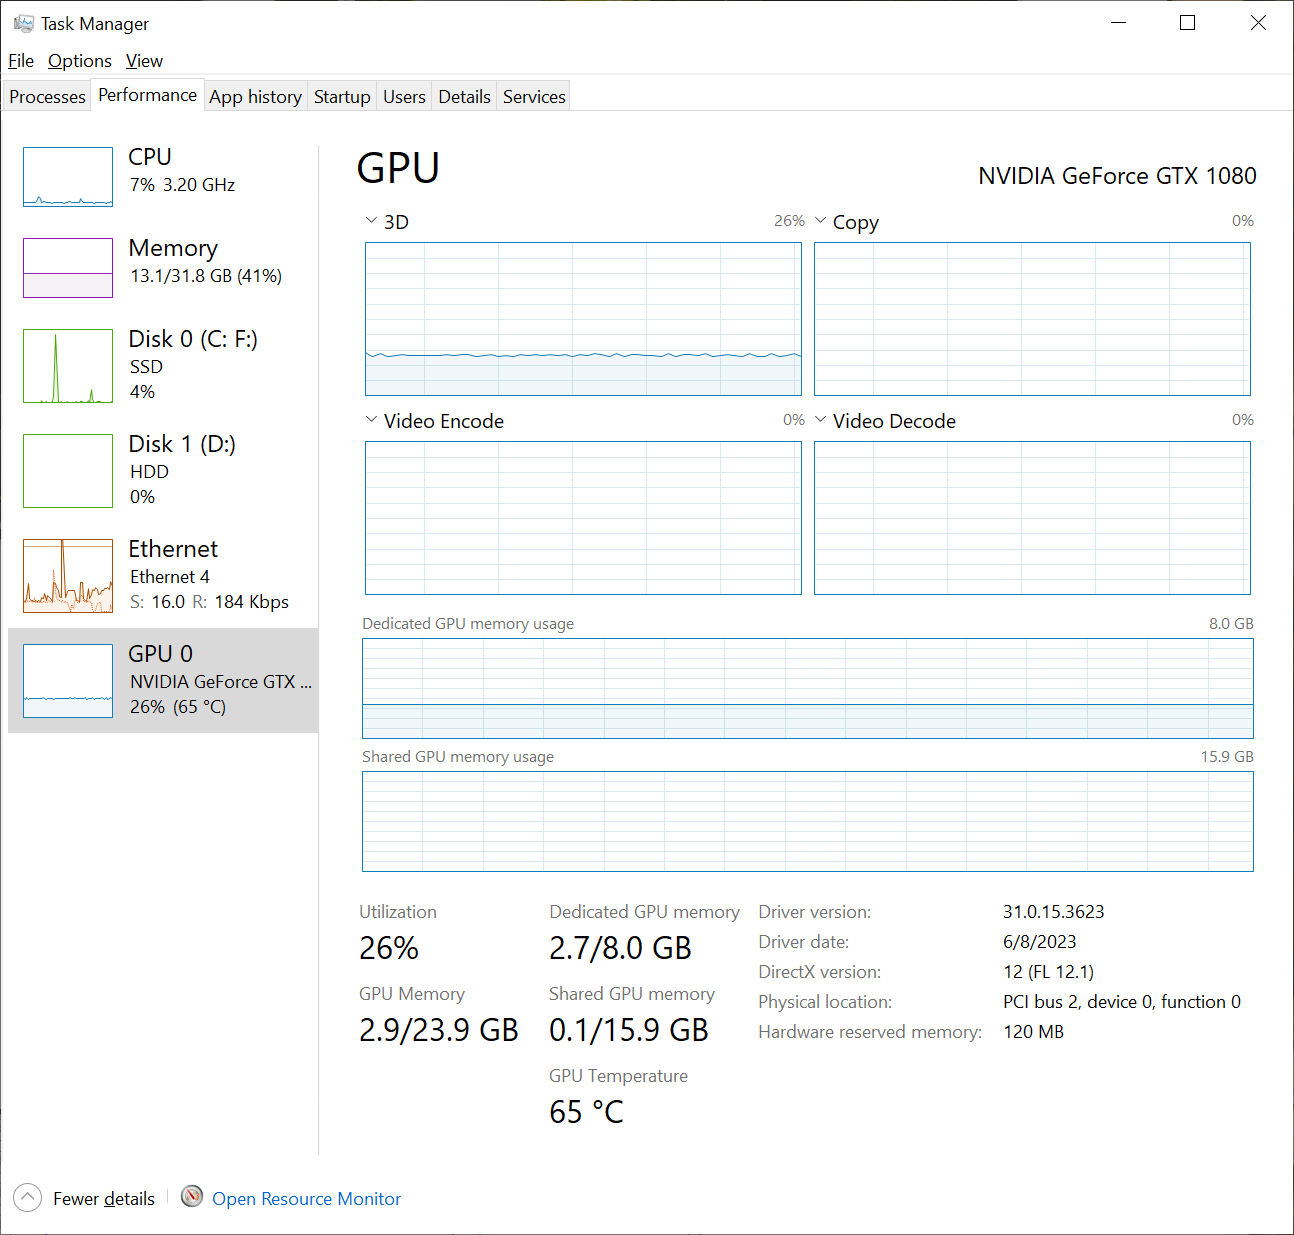Open the File menu
Screen dimensions: 1294x1235
pos(21,61)
